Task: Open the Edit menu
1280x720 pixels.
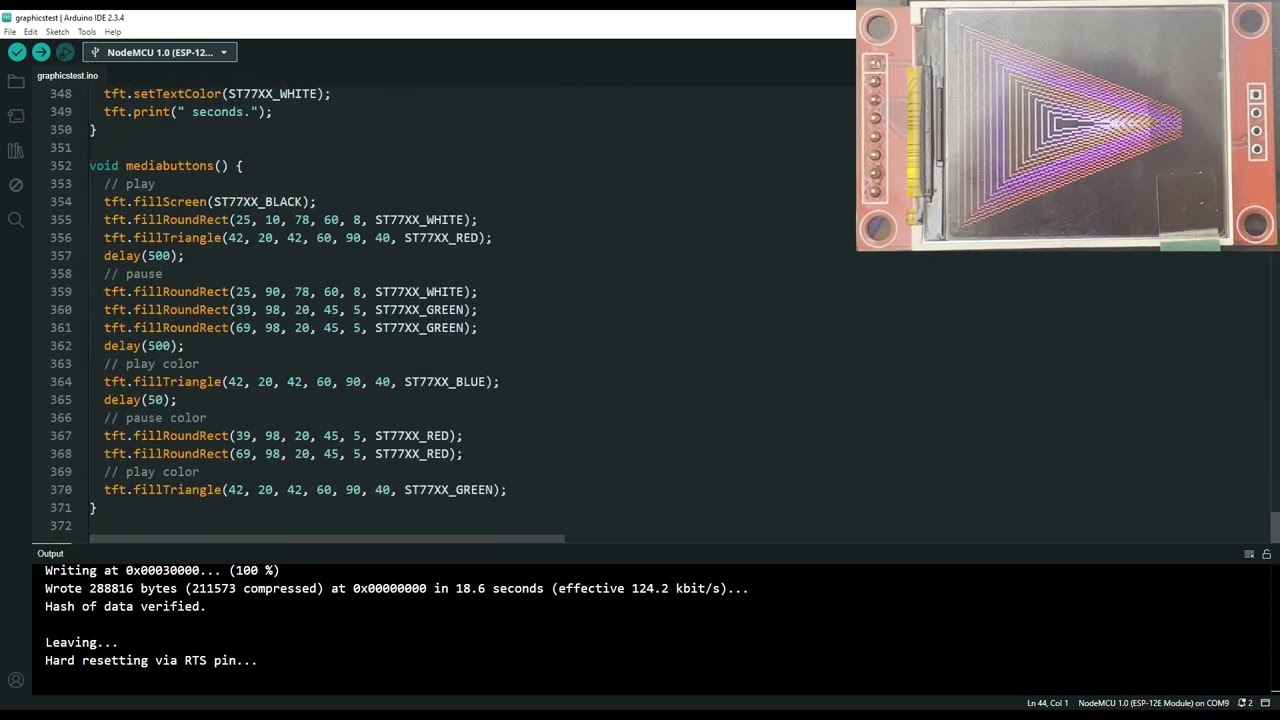Action: click(31, 32)
